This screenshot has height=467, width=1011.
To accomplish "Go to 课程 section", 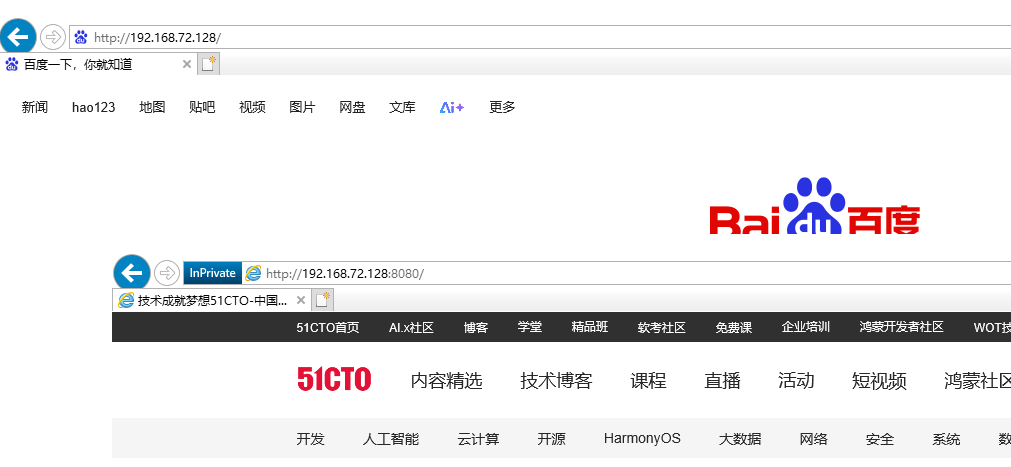I will tap(648, 381).
